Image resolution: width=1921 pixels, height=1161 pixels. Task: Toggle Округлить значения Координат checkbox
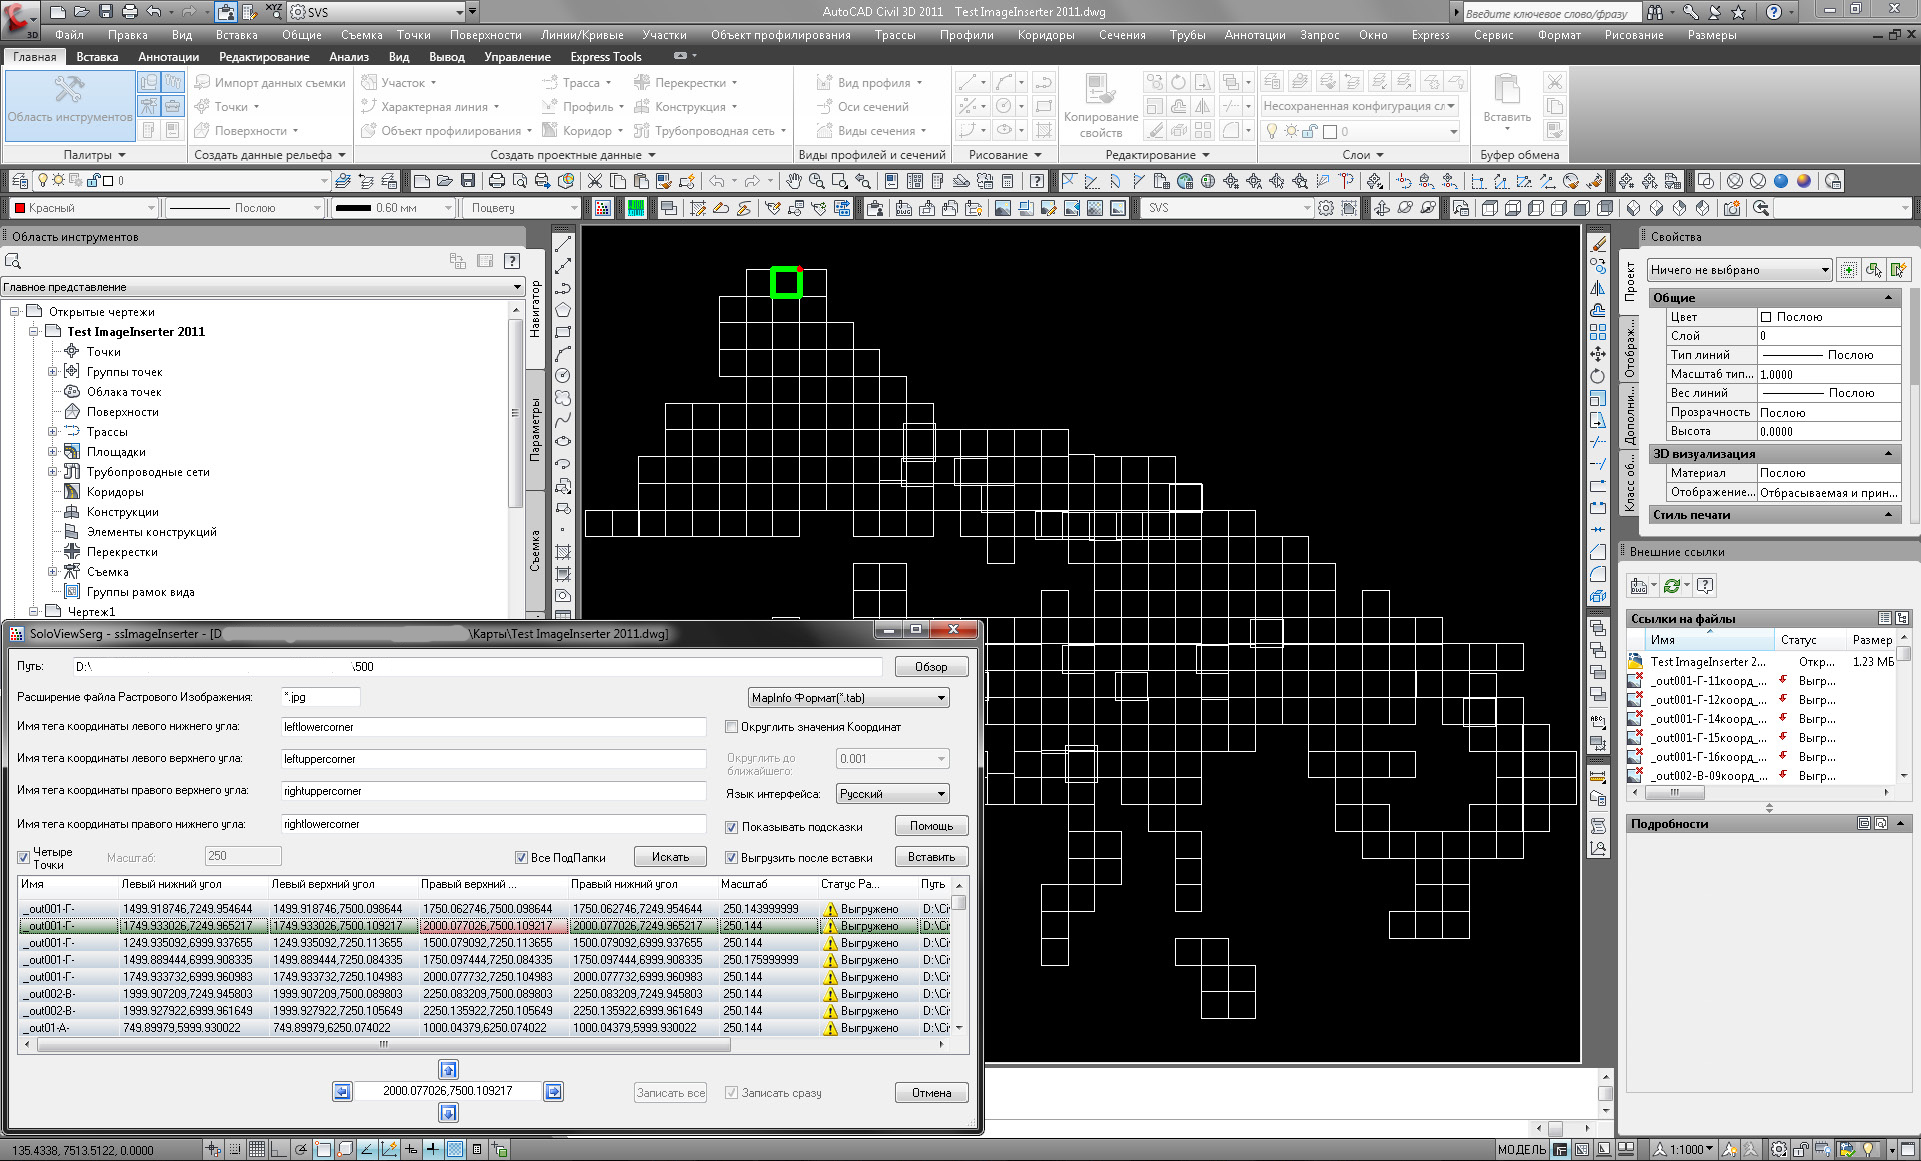coord(732,727)
